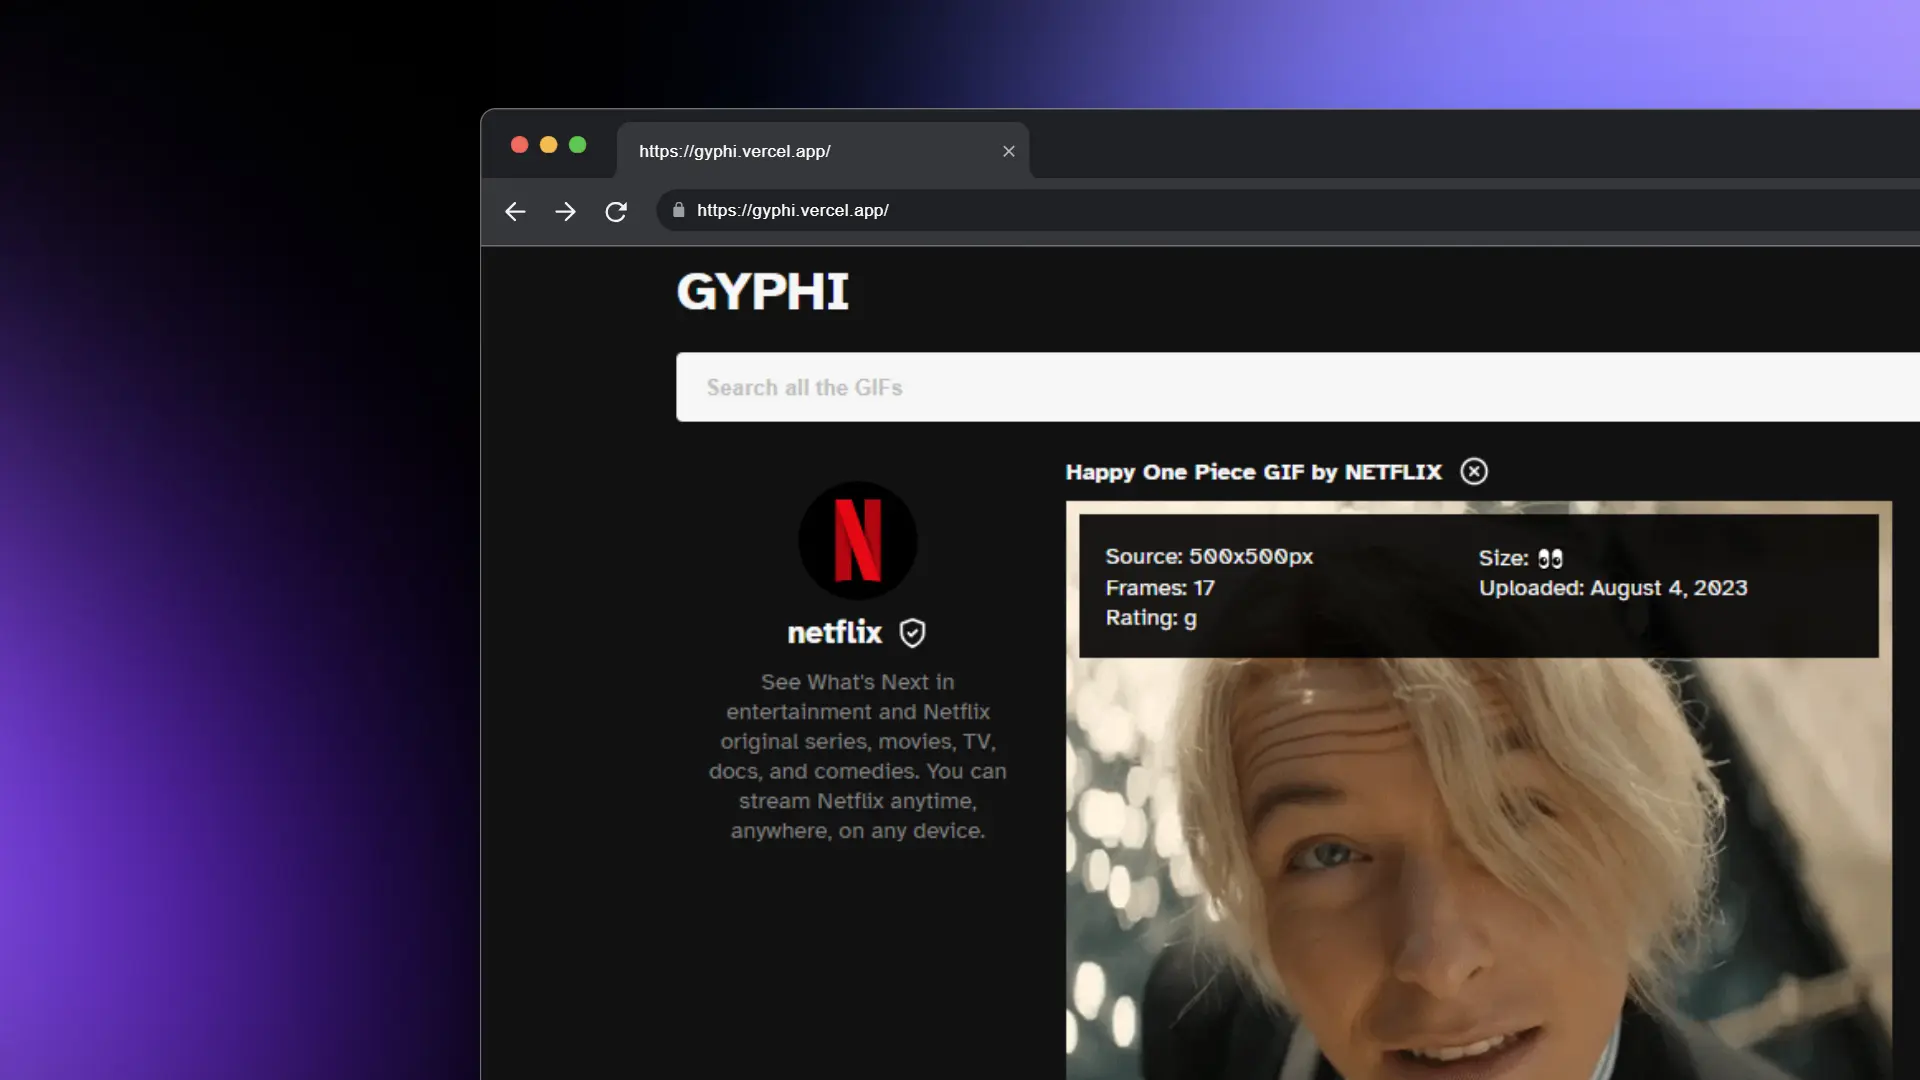This screenshot has height=1080, width=1920.
Task: Dismiss the Happy One Piece GIF details
Action: pyautogui.click(x=1475, y=471)
